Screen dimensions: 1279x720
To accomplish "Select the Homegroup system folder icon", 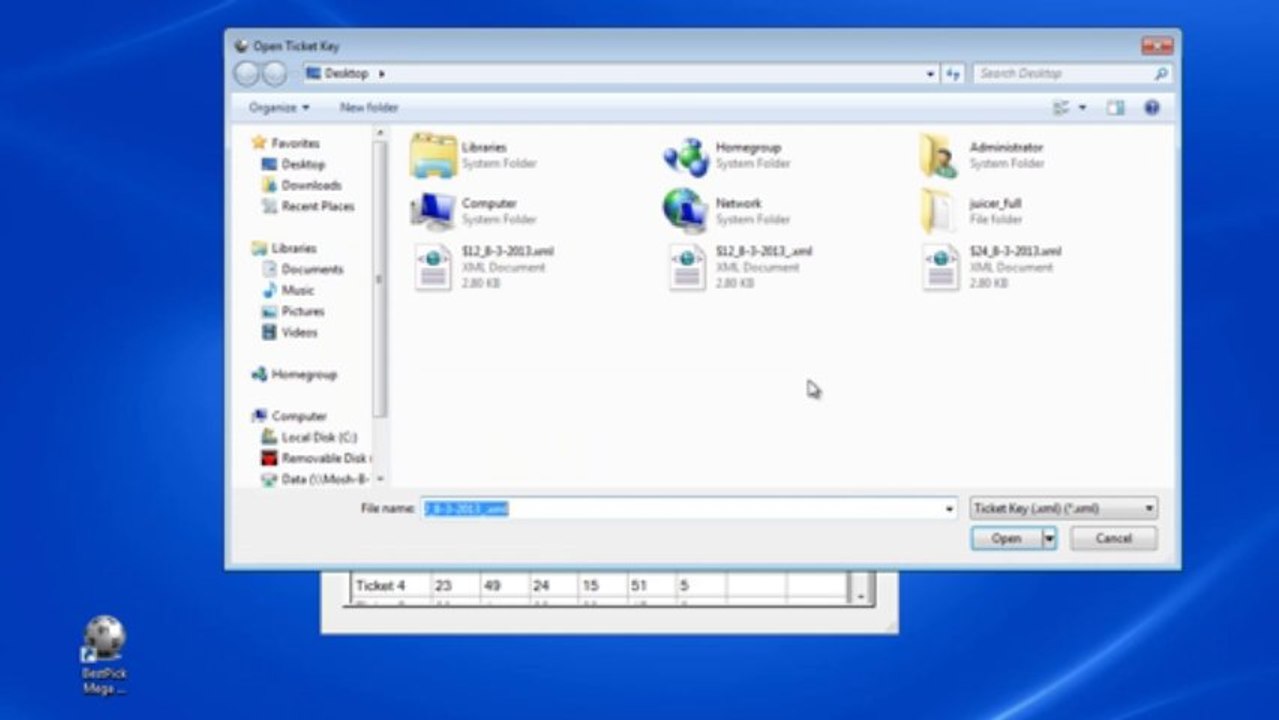I will [x=686, y=156].
